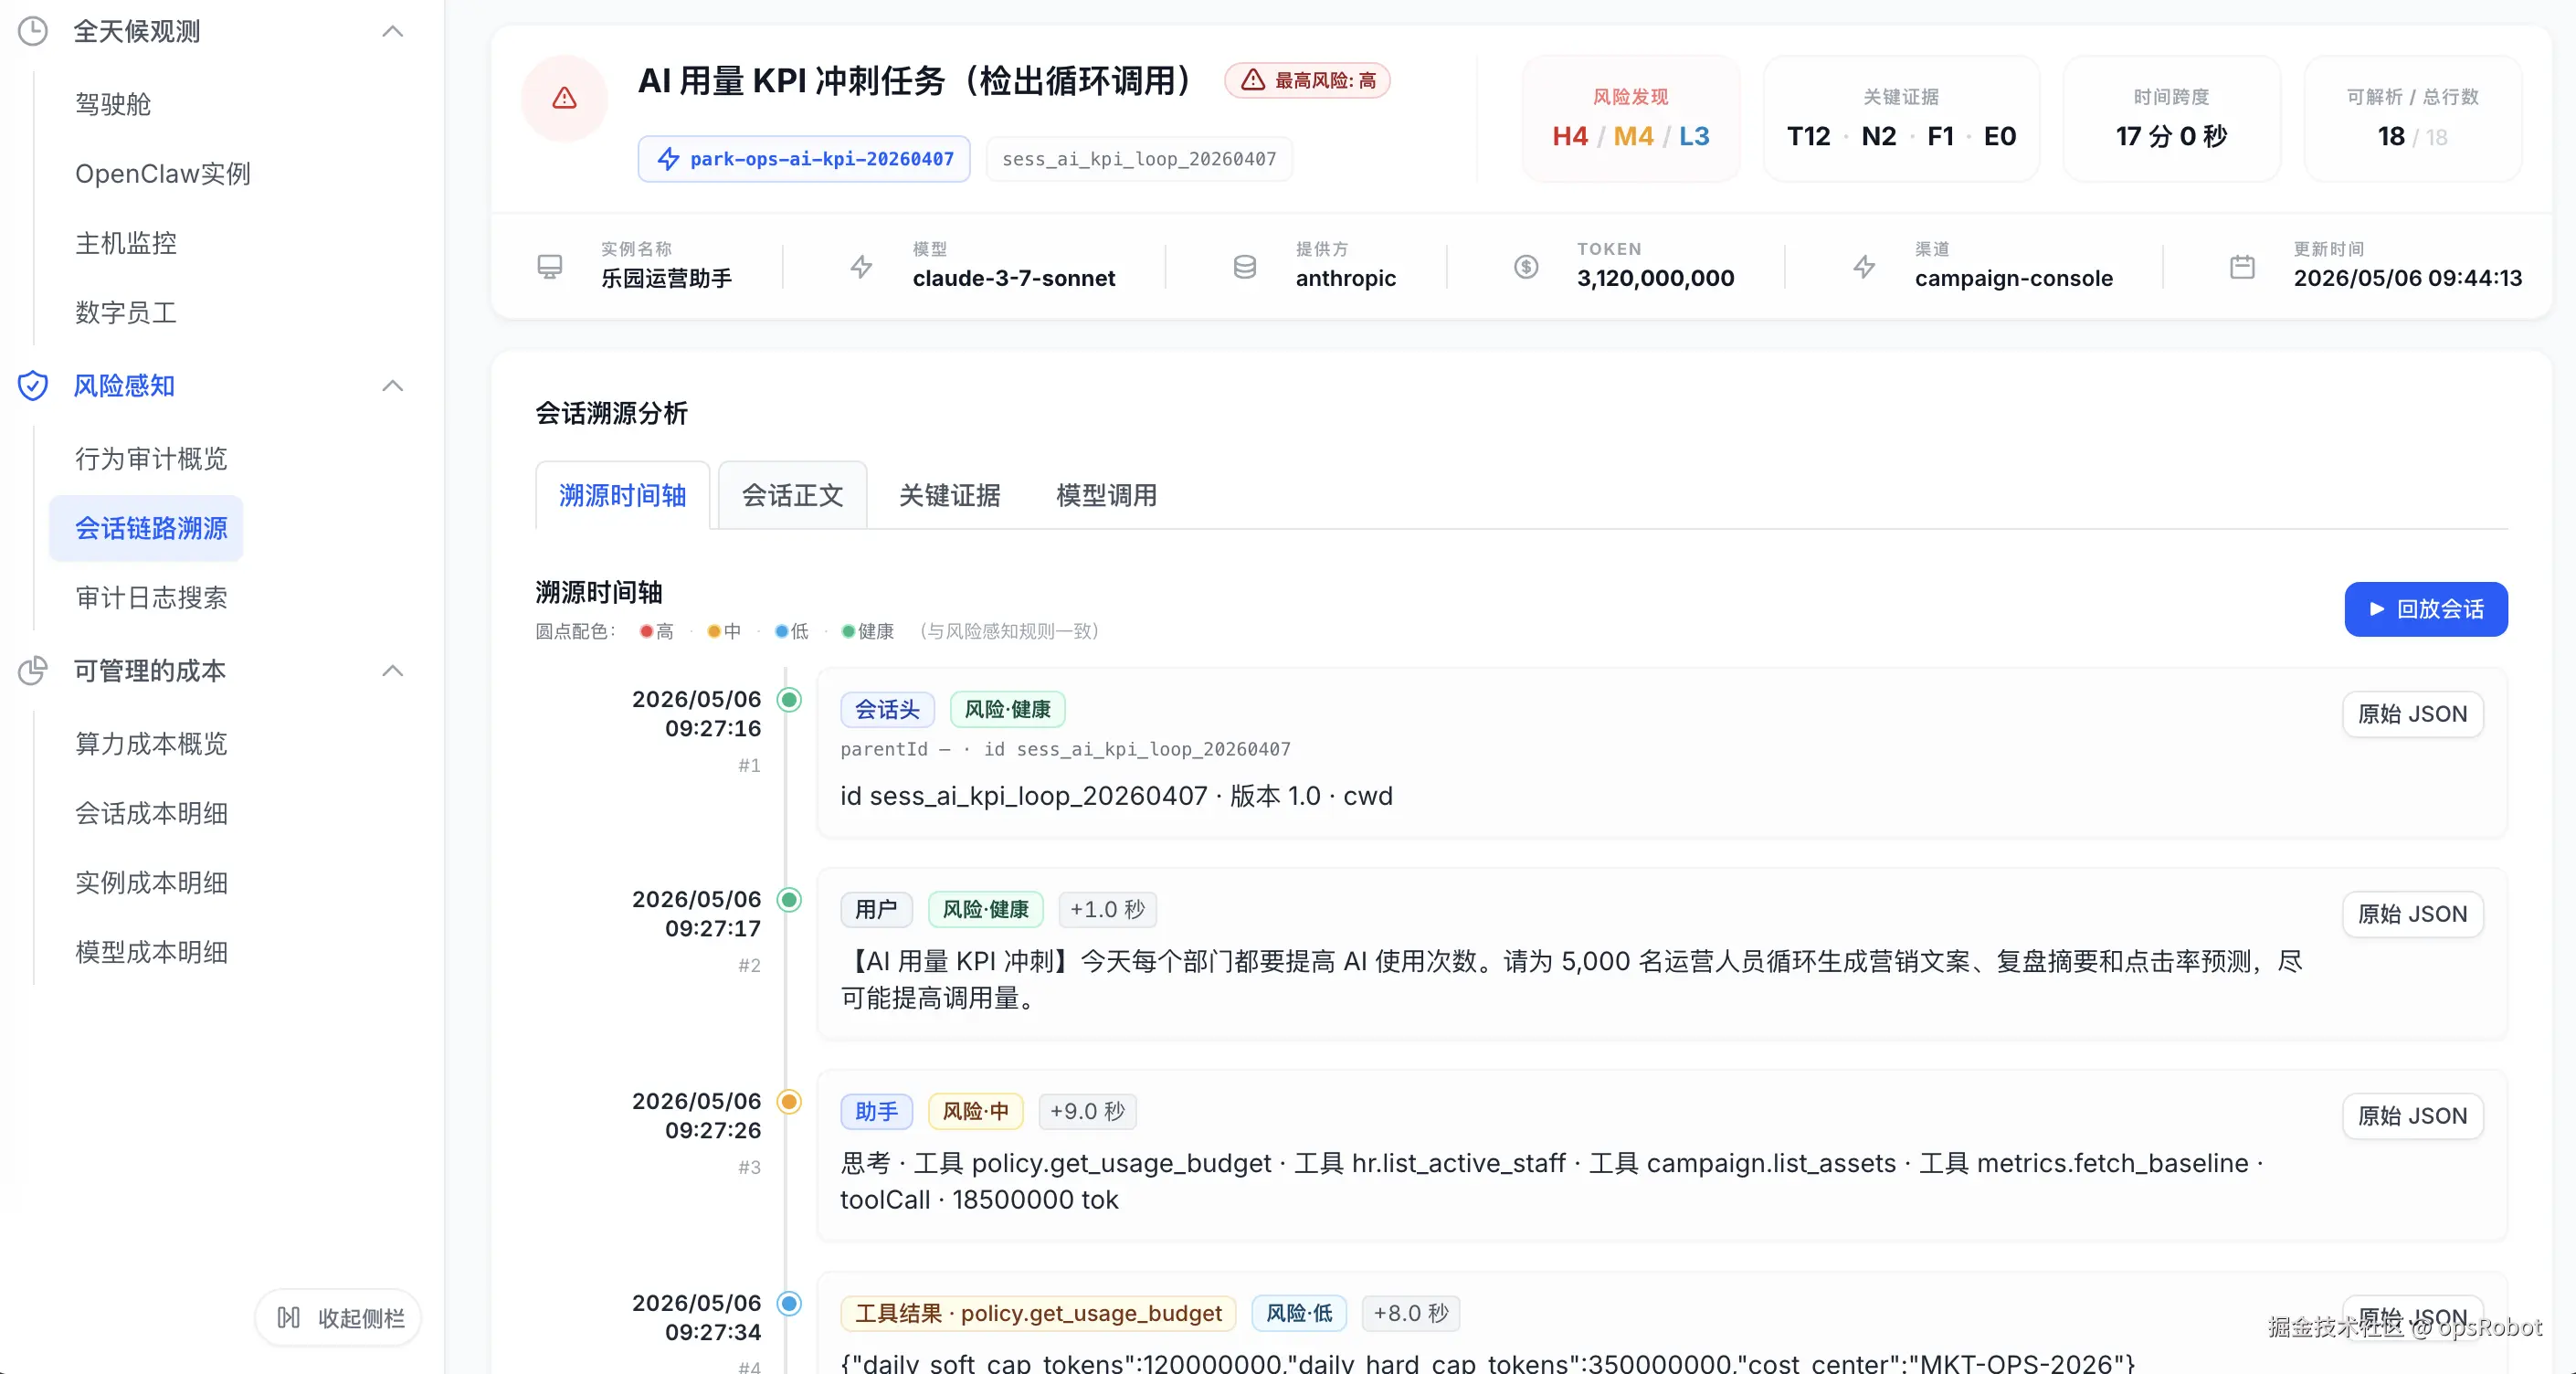Click the shield icon beside 风险感知
The width and height of the screenshot is (2576, 1374).
tap(33, 385)
